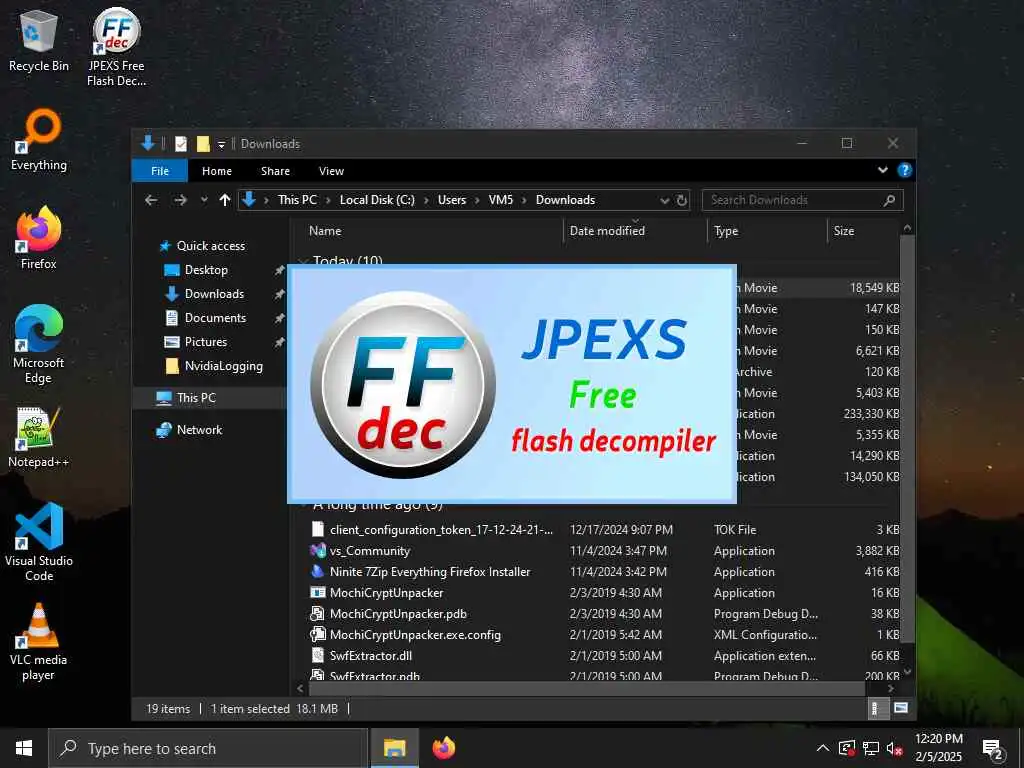This screenshot has width=1024, height=768.
Task: Select Ninite 7Zip Everything Firefox Installer file
Action: tap(430, 571)
